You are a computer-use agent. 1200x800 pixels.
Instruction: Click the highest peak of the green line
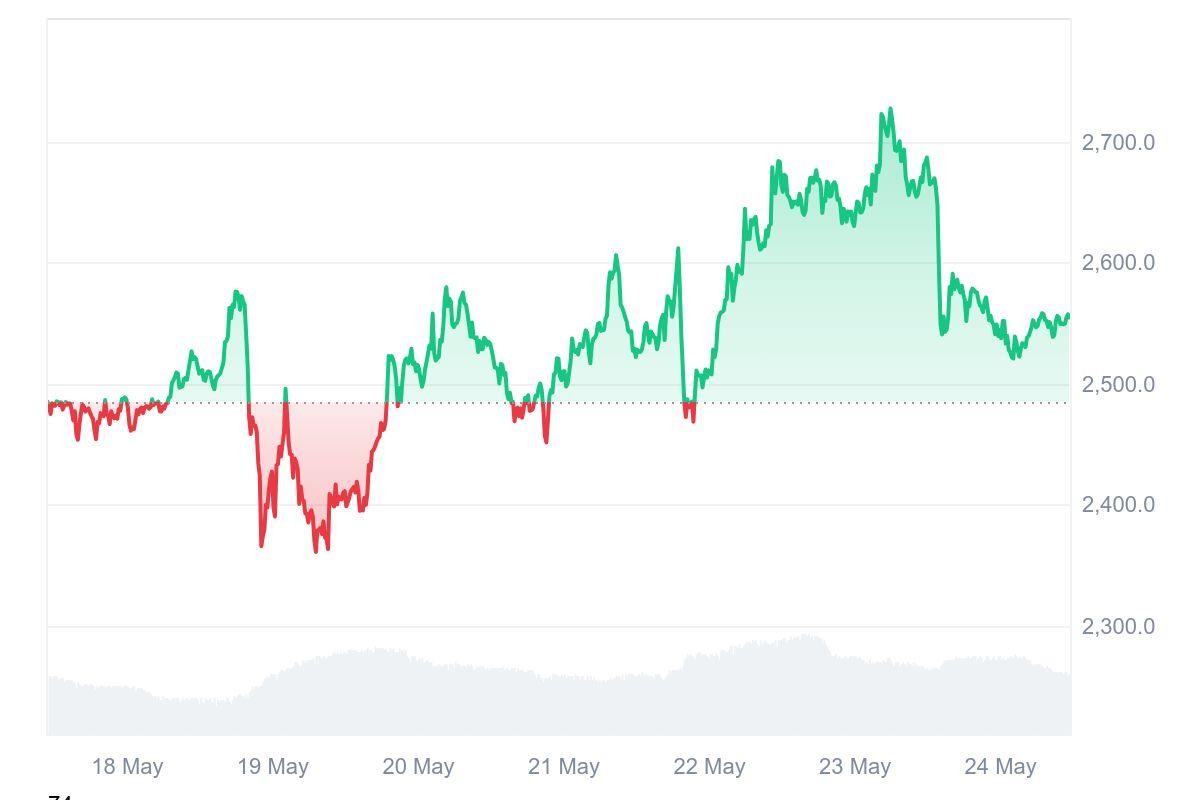890,110
